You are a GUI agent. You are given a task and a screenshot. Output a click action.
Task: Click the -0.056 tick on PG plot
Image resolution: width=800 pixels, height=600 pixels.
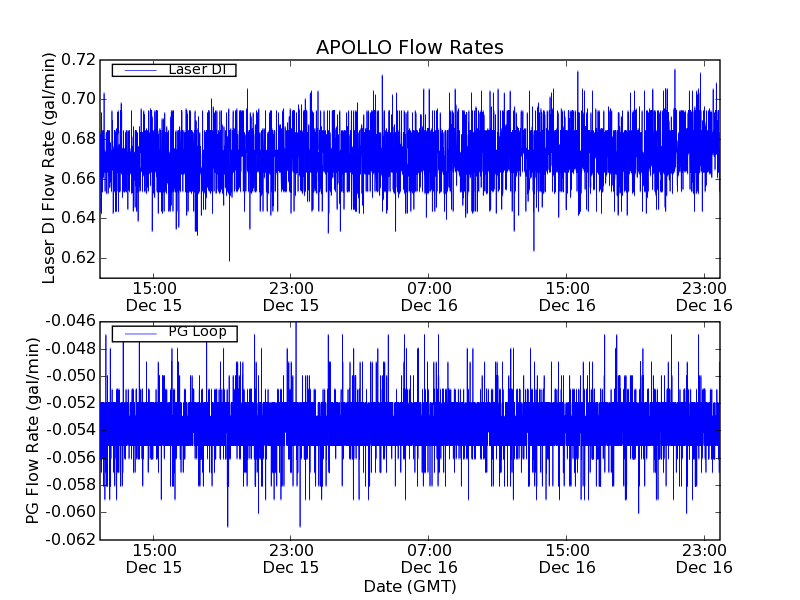(x=70, y=458)
